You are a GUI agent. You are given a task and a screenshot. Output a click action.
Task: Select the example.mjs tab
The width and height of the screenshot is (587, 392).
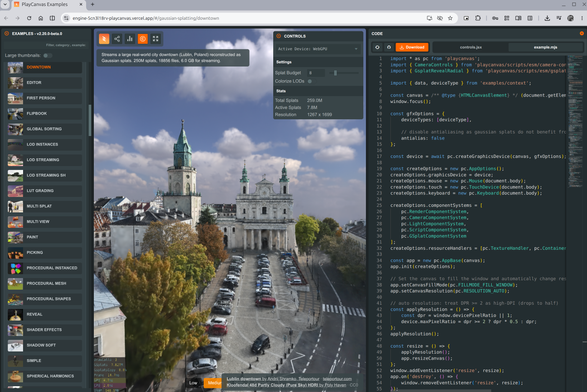coord(545,47)
